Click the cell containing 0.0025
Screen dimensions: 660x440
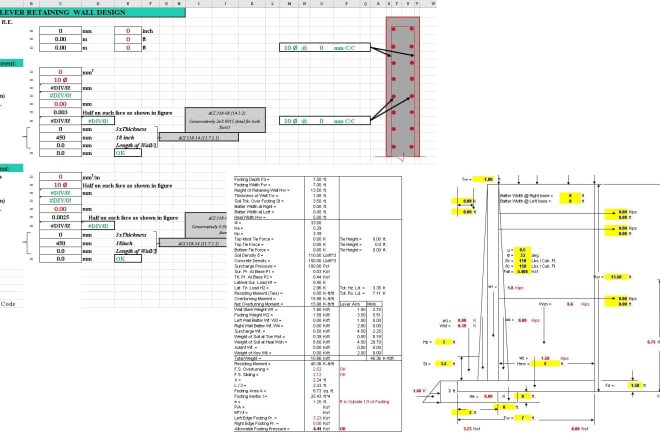(61, 217)
